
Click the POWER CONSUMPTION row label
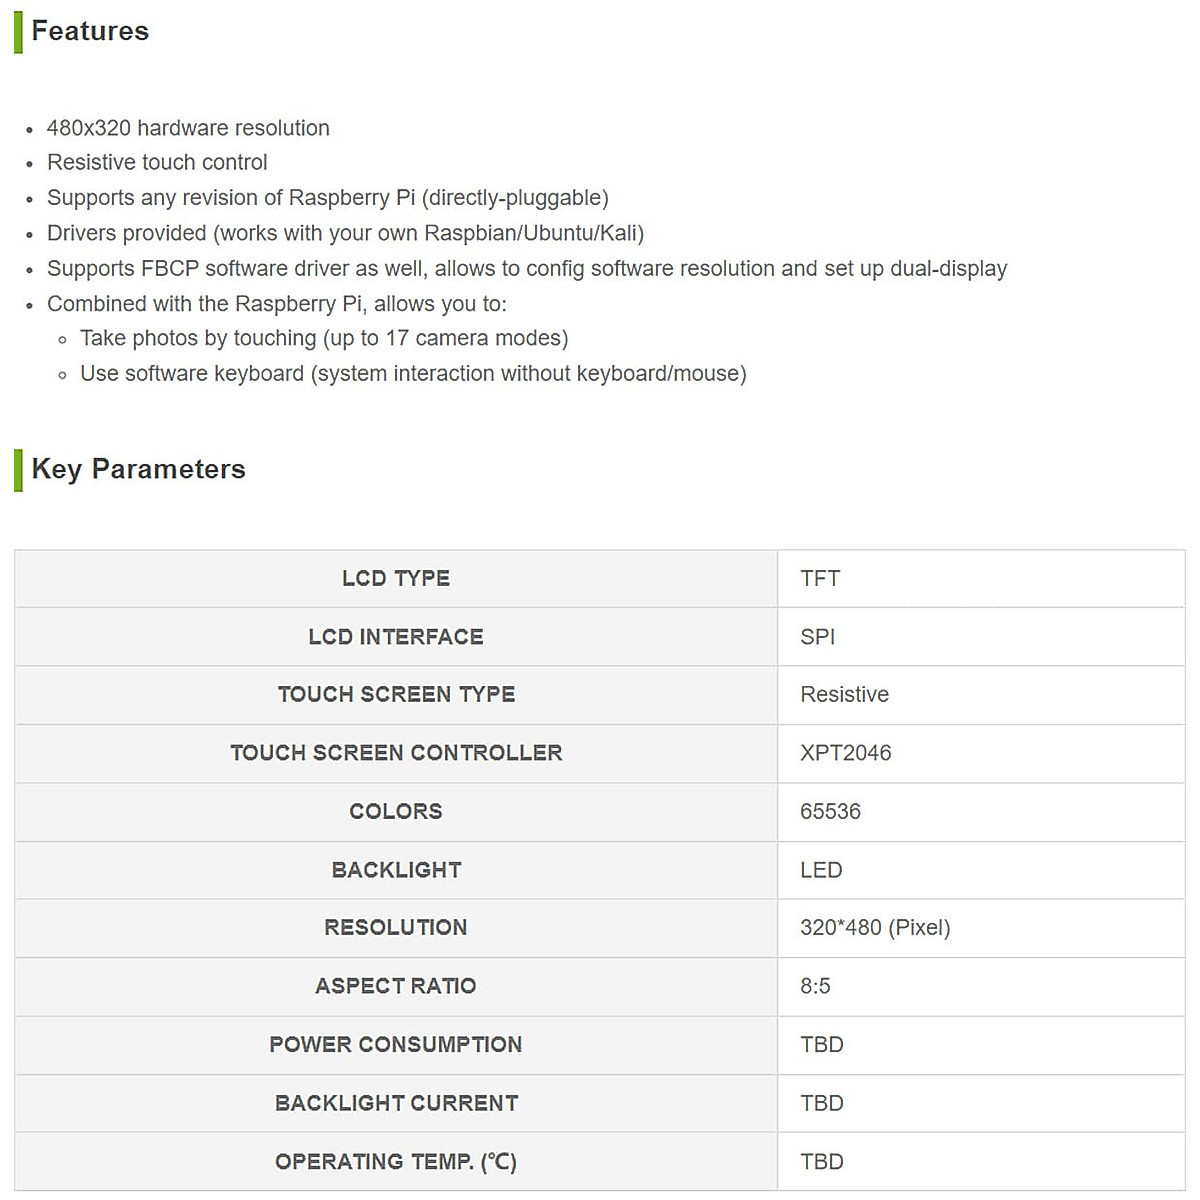[396, 1044]
